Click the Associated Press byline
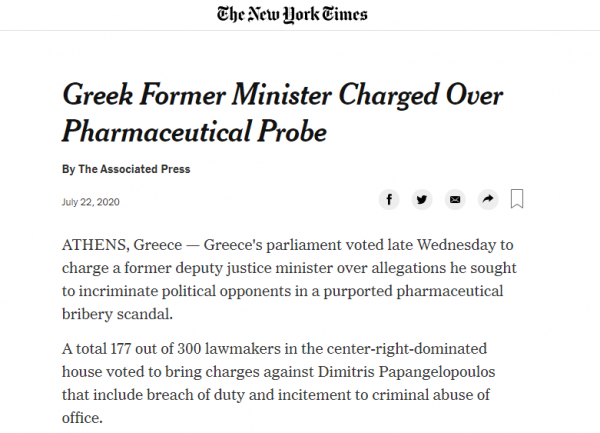Screen dimensions: 600x433 coord(134,169)
